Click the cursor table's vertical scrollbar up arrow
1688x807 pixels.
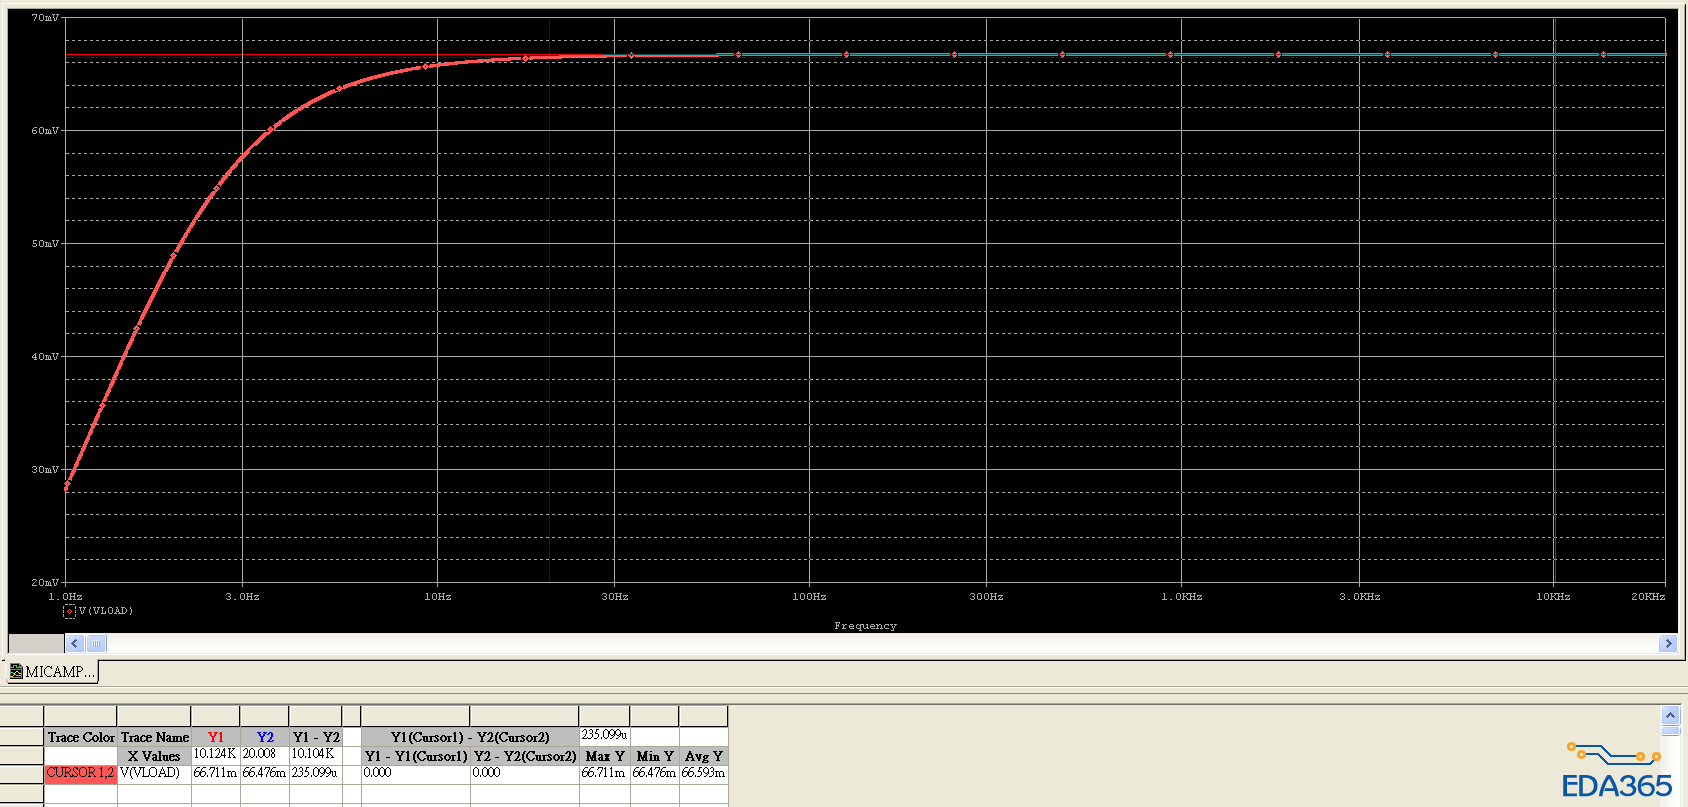1670,715
